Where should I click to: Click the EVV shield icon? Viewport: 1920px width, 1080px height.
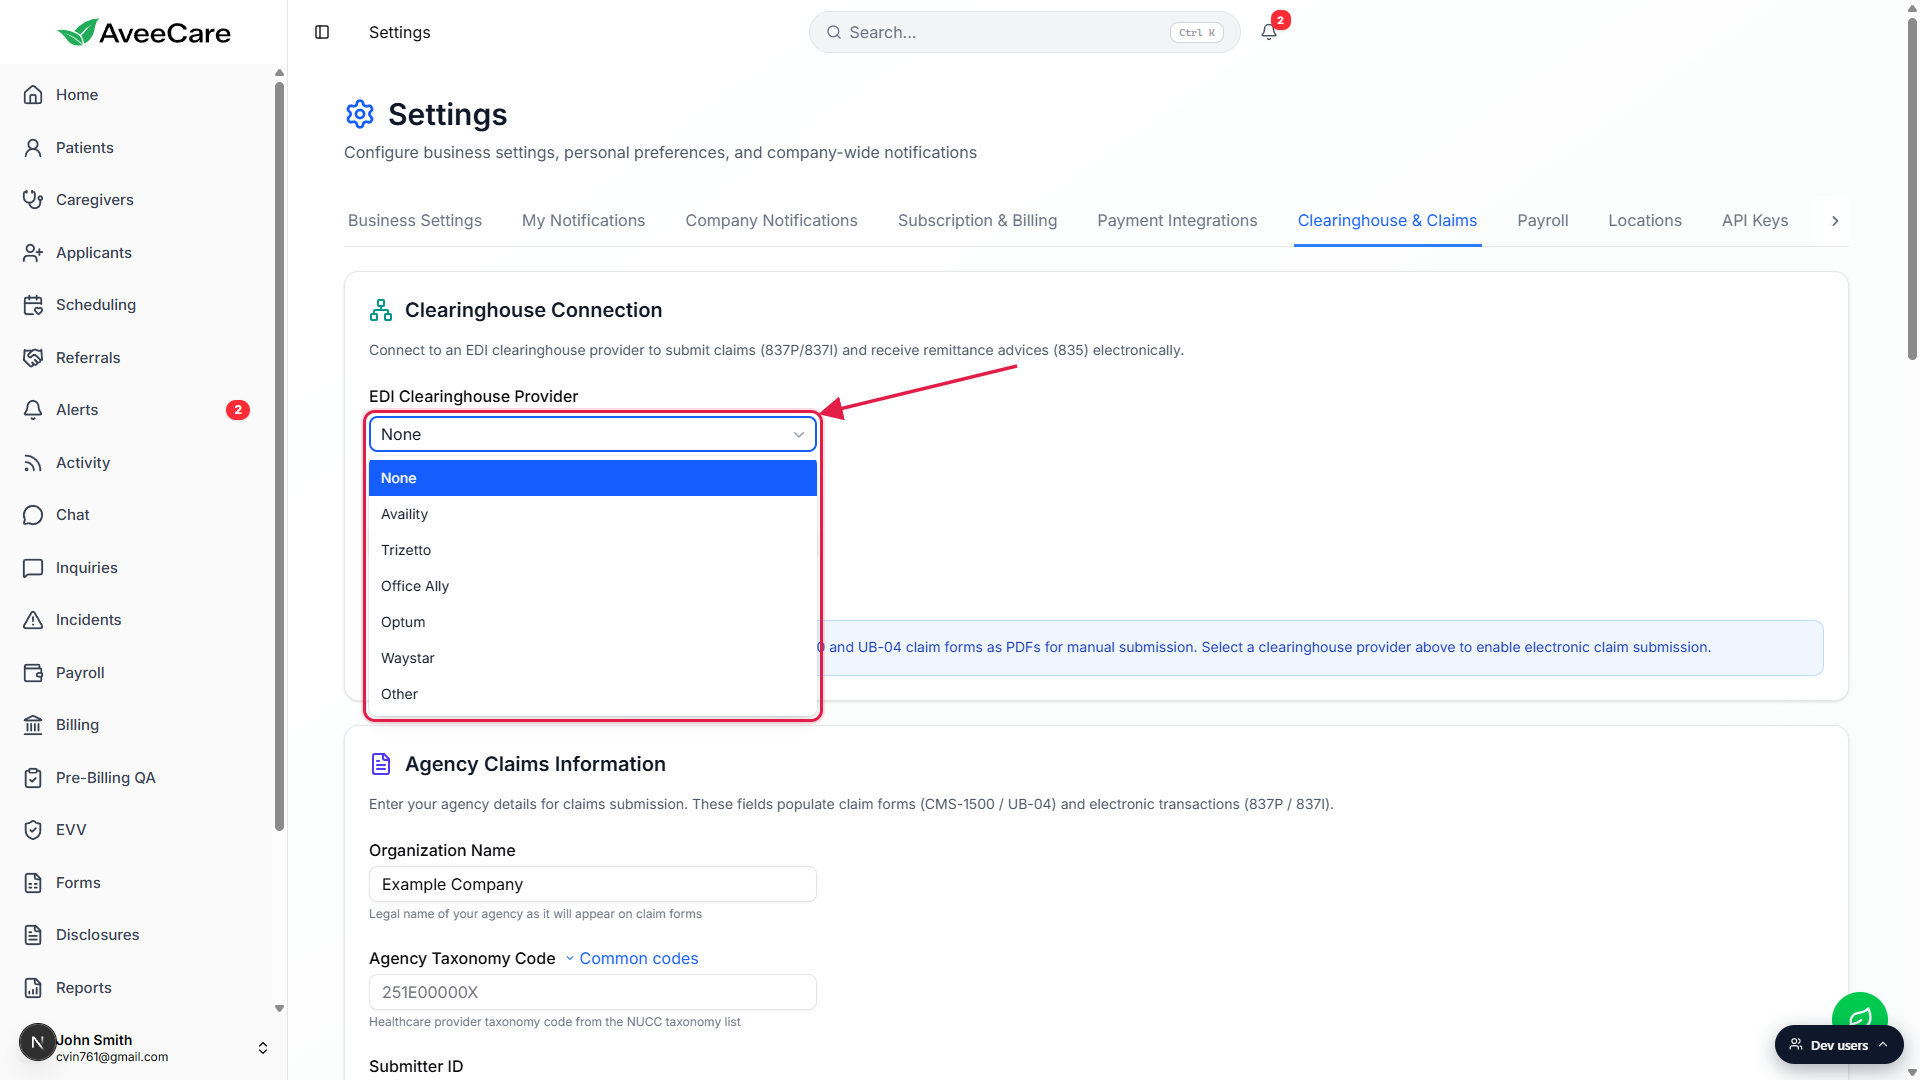pos(33,830)
